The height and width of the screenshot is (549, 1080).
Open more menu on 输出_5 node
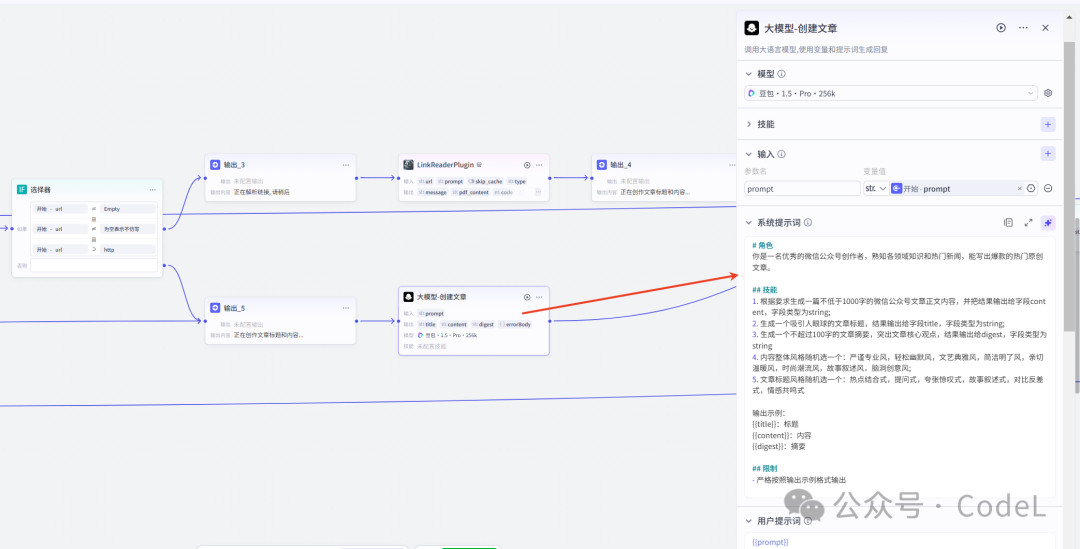click(x=346, y=308)
